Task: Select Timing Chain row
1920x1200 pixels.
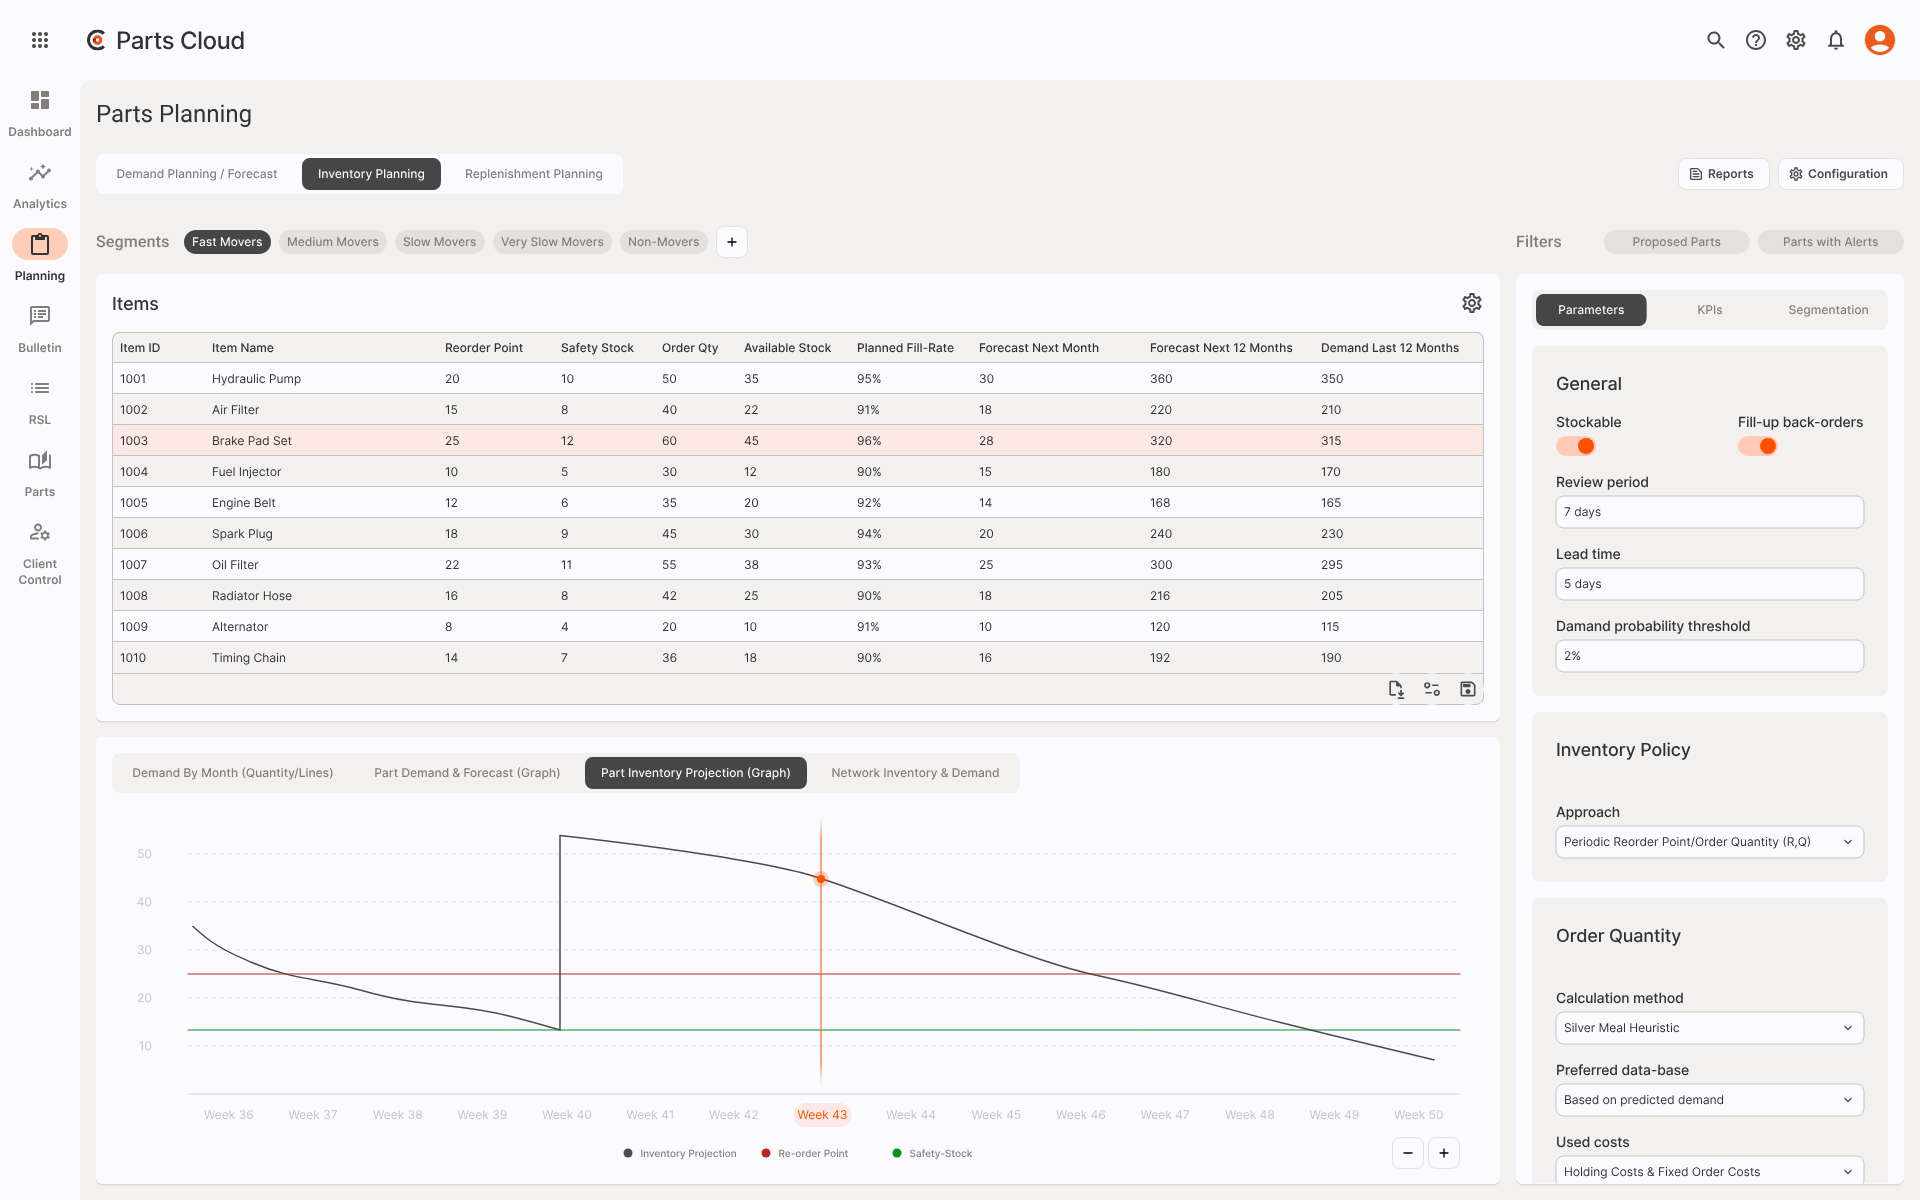Action: pyautogui.click(x=798, y=657)
